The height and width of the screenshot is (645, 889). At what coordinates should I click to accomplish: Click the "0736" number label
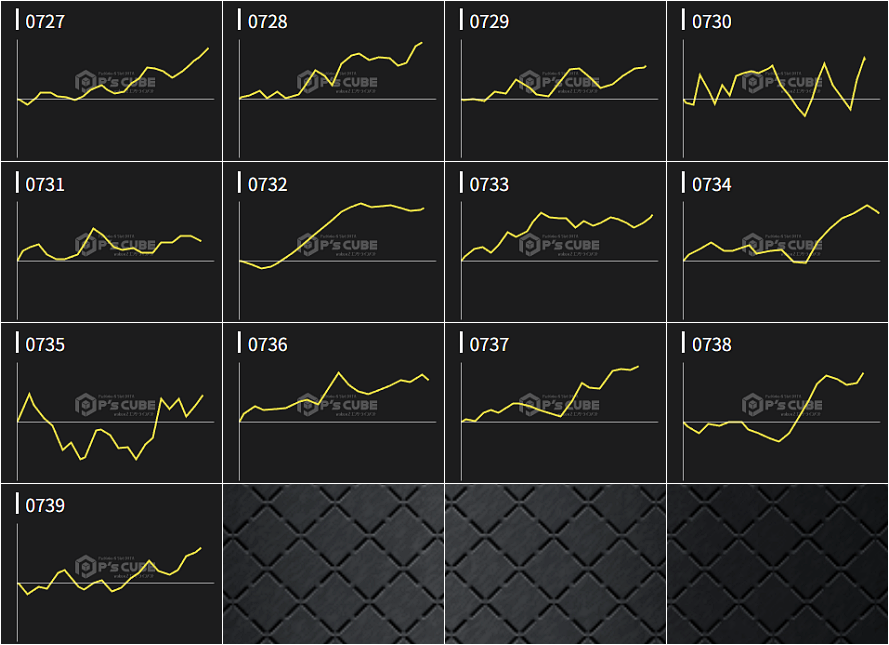click(x=267, y=345)
